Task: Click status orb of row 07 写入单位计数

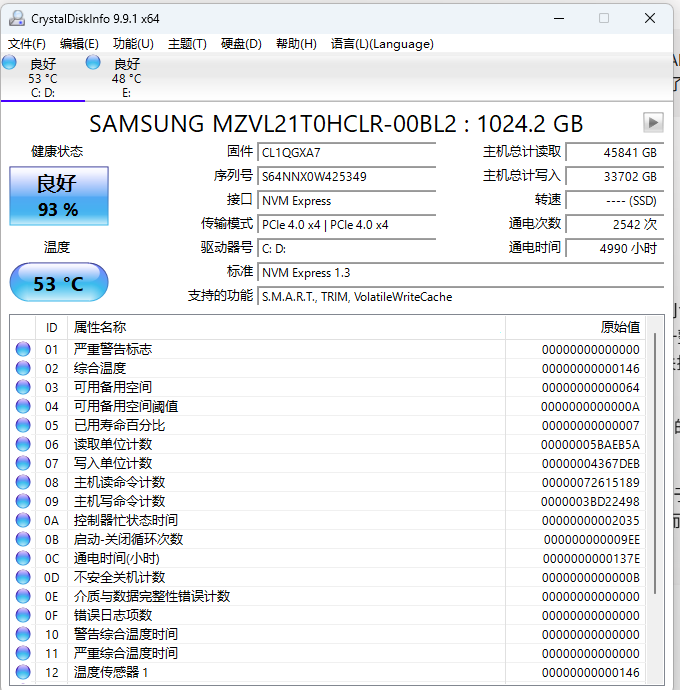Action: pyautogui.click(x=23, y=463)
